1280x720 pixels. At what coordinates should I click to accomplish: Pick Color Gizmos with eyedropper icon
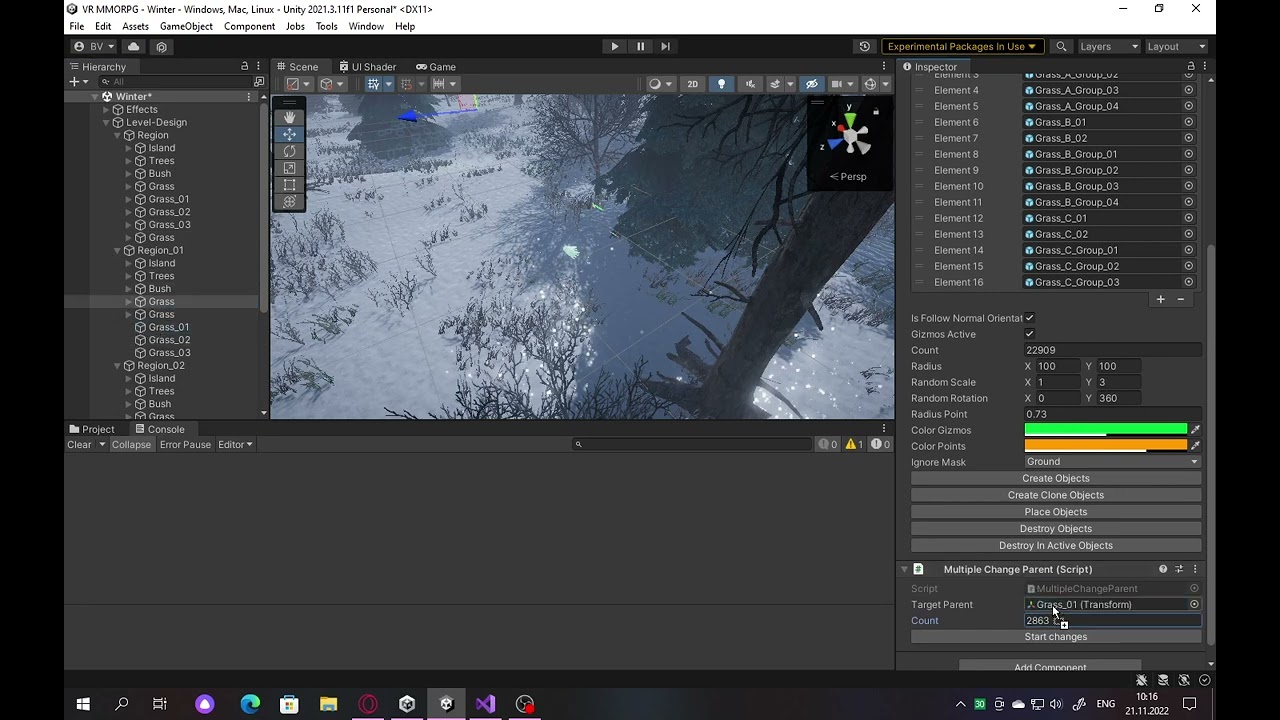(1195, 430)
